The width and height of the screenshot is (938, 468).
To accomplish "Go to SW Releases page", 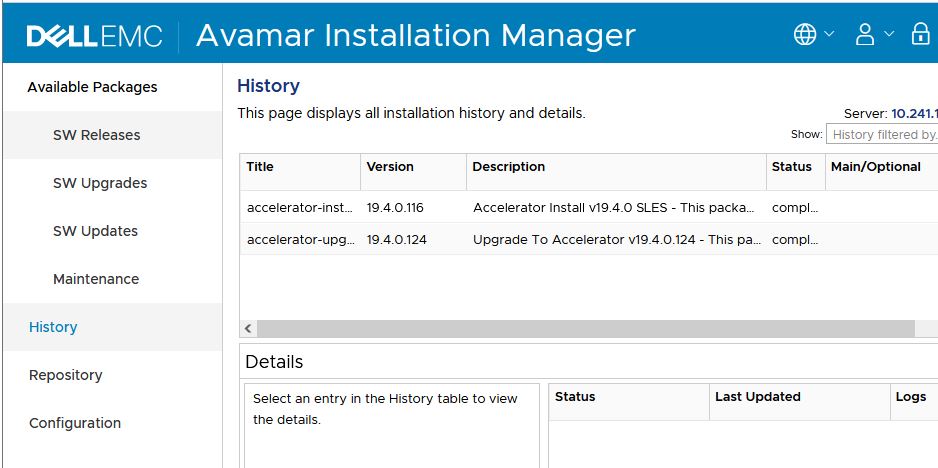I will pyautogui.click(x=96, y=135).
